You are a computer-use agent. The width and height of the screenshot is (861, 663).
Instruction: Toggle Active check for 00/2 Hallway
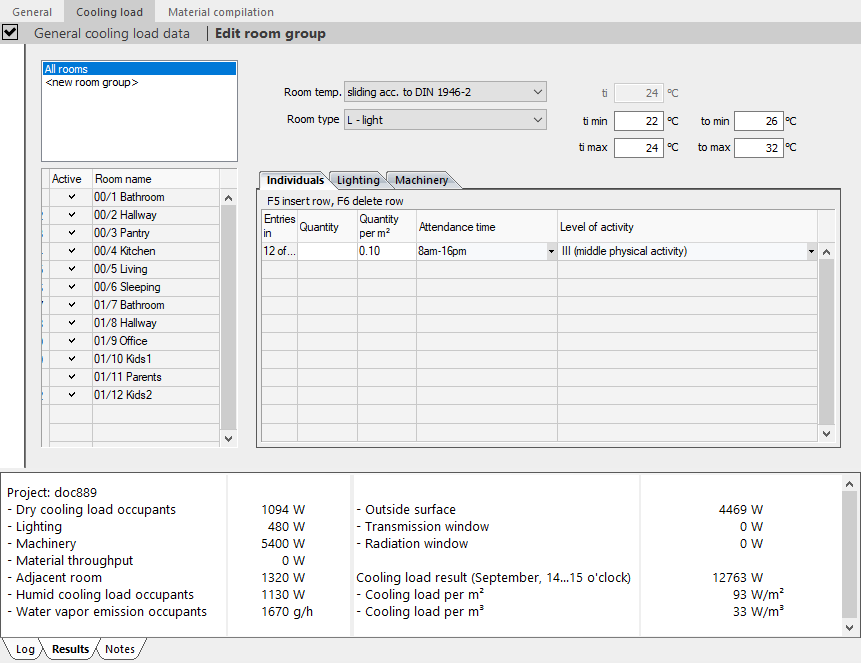point(71,215)
